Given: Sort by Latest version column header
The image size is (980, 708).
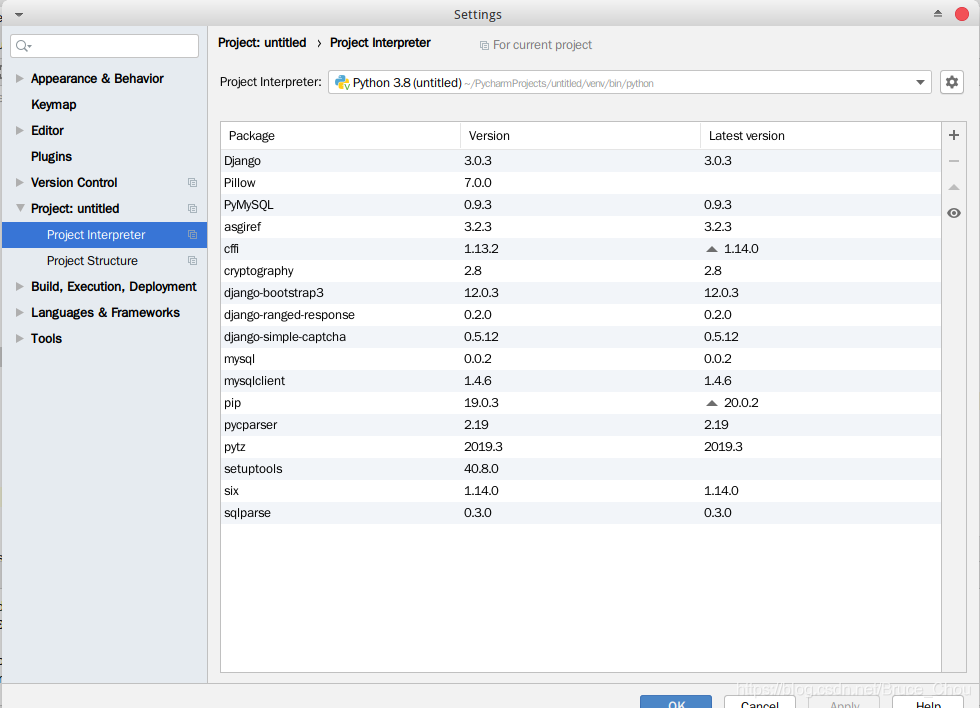Looking at the screenshot, I should click(x=821, y=136).
